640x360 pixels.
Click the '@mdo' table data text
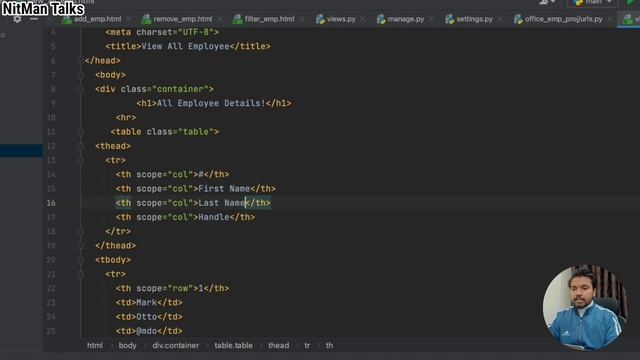pyautogui.click(x=147, y=331)
